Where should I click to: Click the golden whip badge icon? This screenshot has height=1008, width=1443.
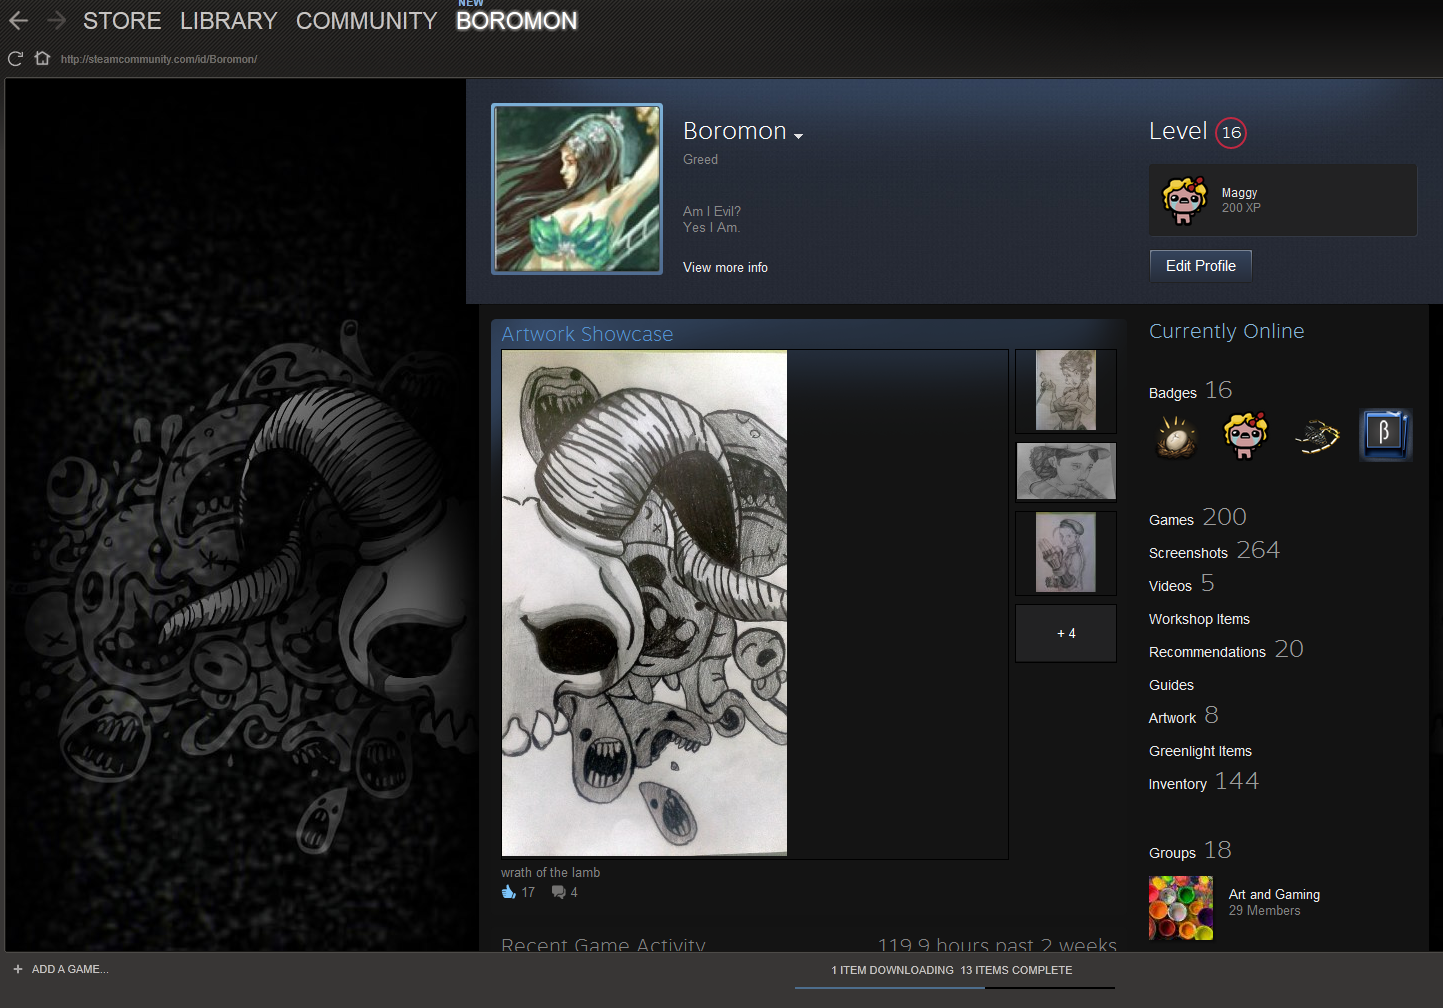pyautogui.click(x=1315, y=434)
